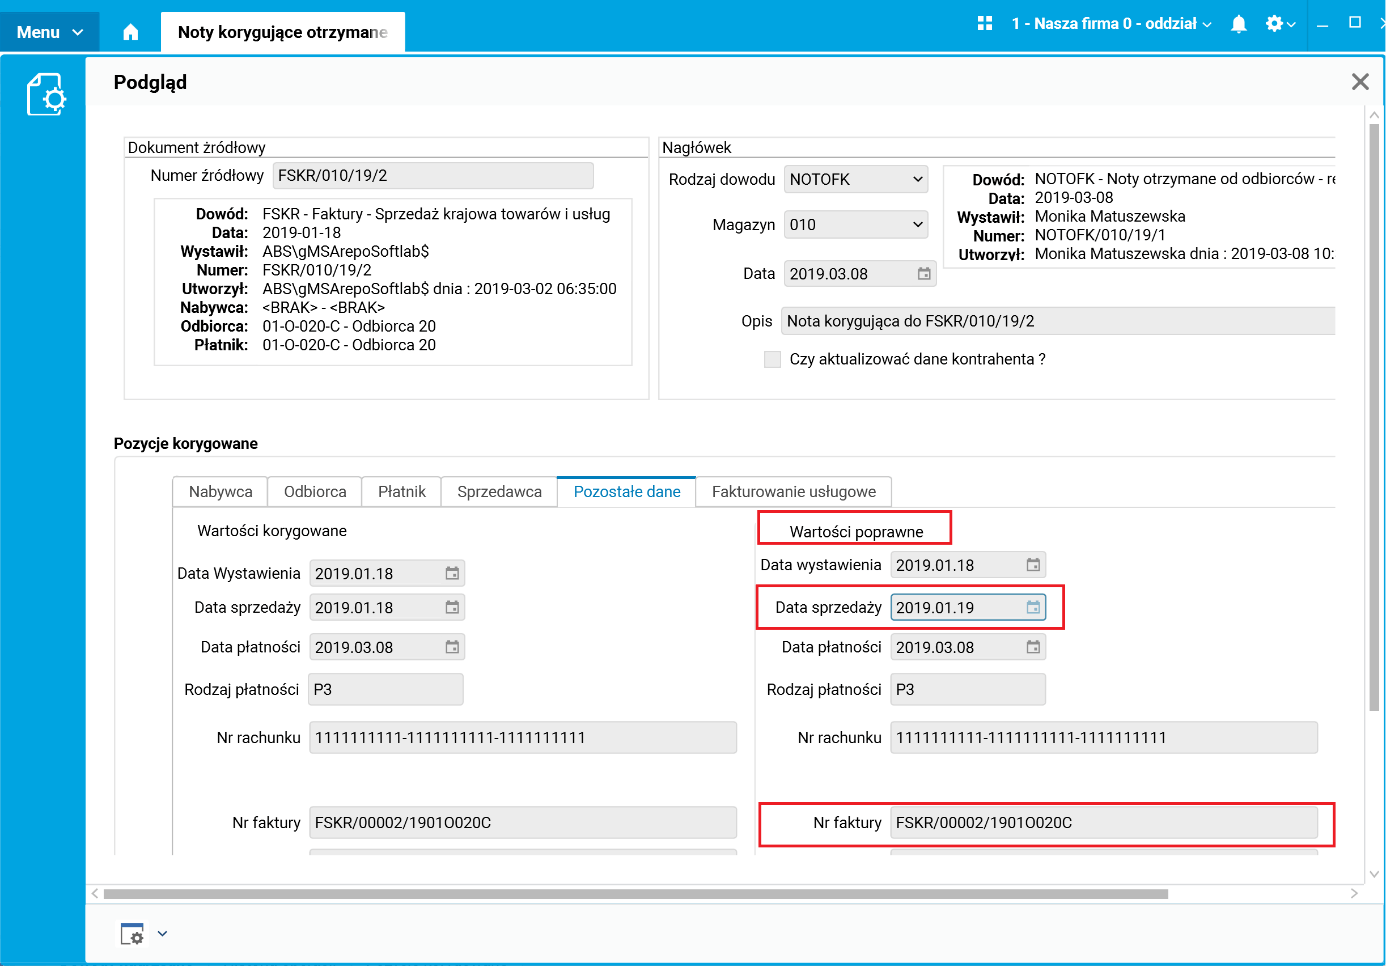Open calendar for Wartości korygowane Data płatności
This screenshot has height=967, width=1386.
tap(452, 647)
